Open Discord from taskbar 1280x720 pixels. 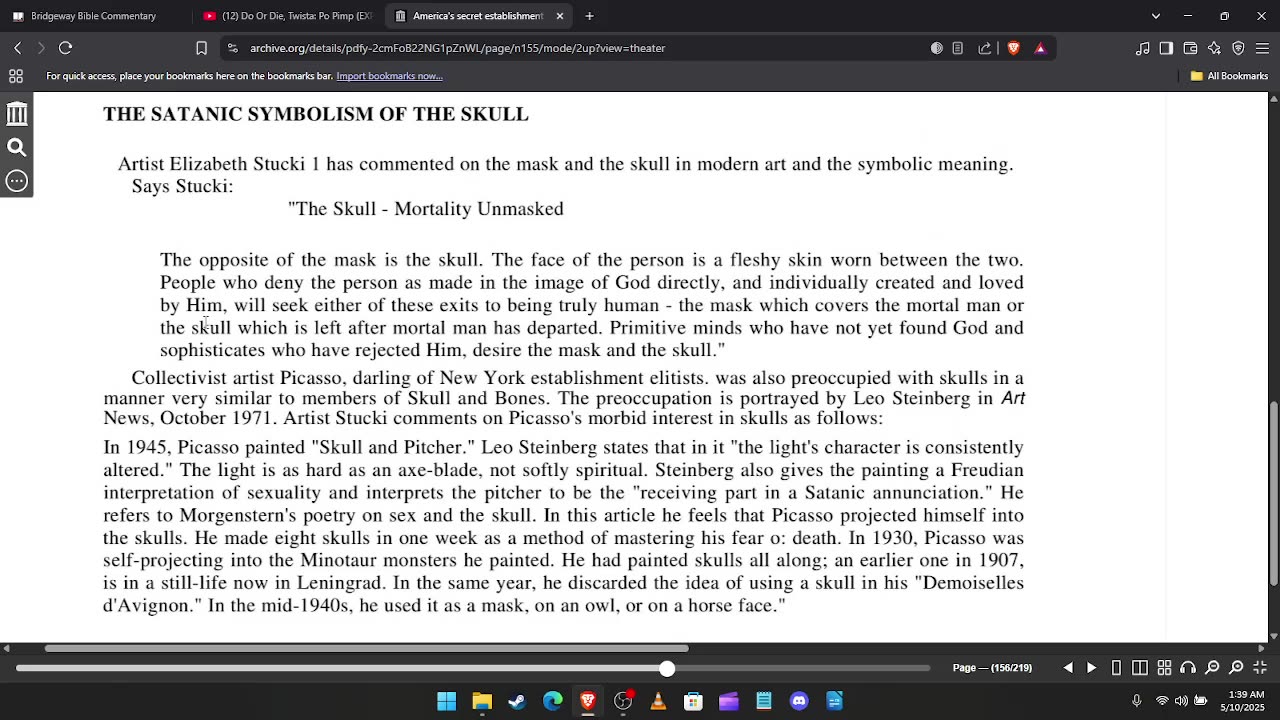(799, 701)
